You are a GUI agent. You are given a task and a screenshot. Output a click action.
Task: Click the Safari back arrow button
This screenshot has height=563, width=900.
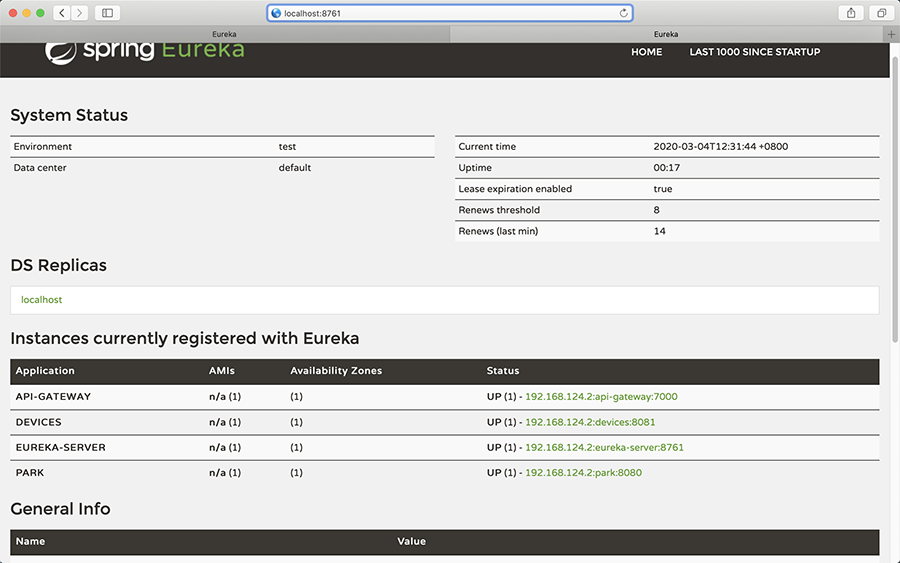61,13
